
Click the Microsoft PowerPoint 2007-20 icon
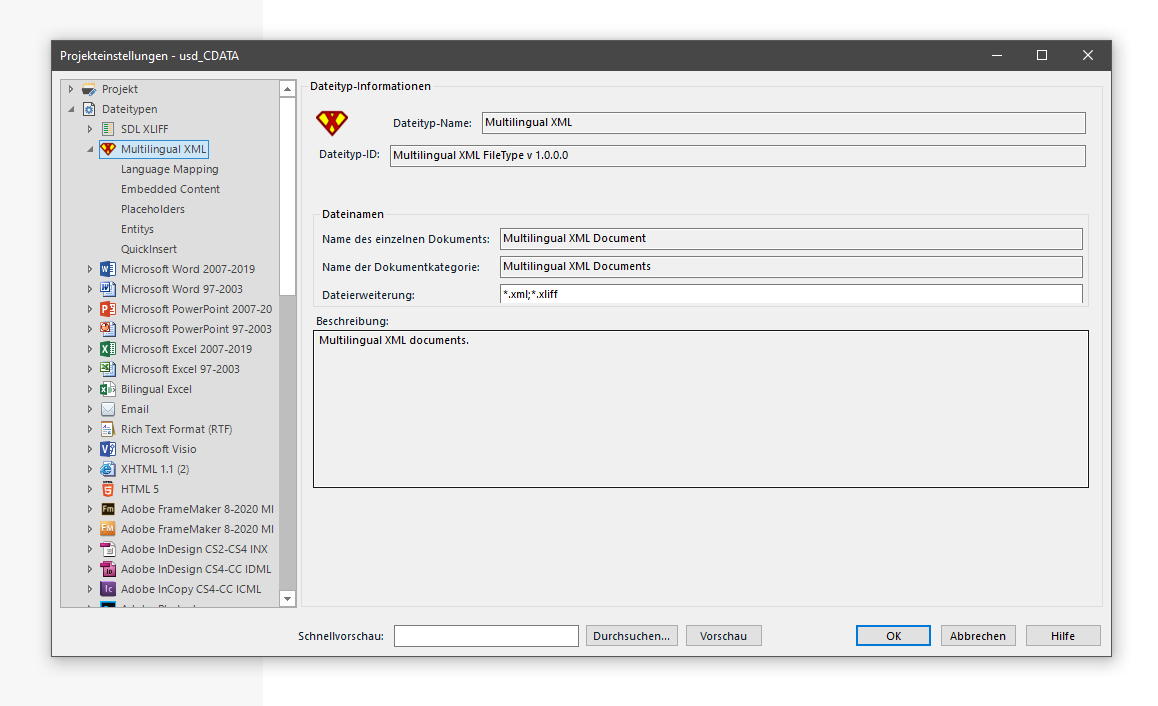tap(108, 309)
